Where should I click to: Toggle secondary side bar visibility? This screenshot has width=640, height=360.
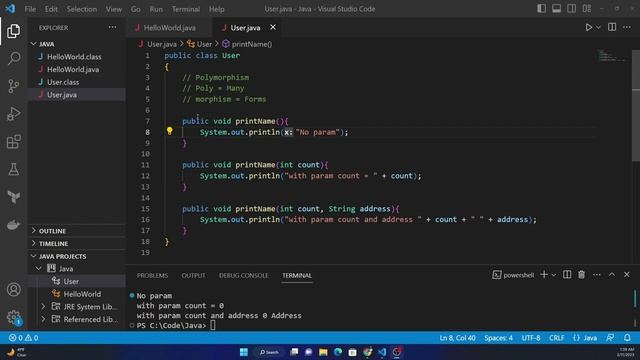[571, 9]
